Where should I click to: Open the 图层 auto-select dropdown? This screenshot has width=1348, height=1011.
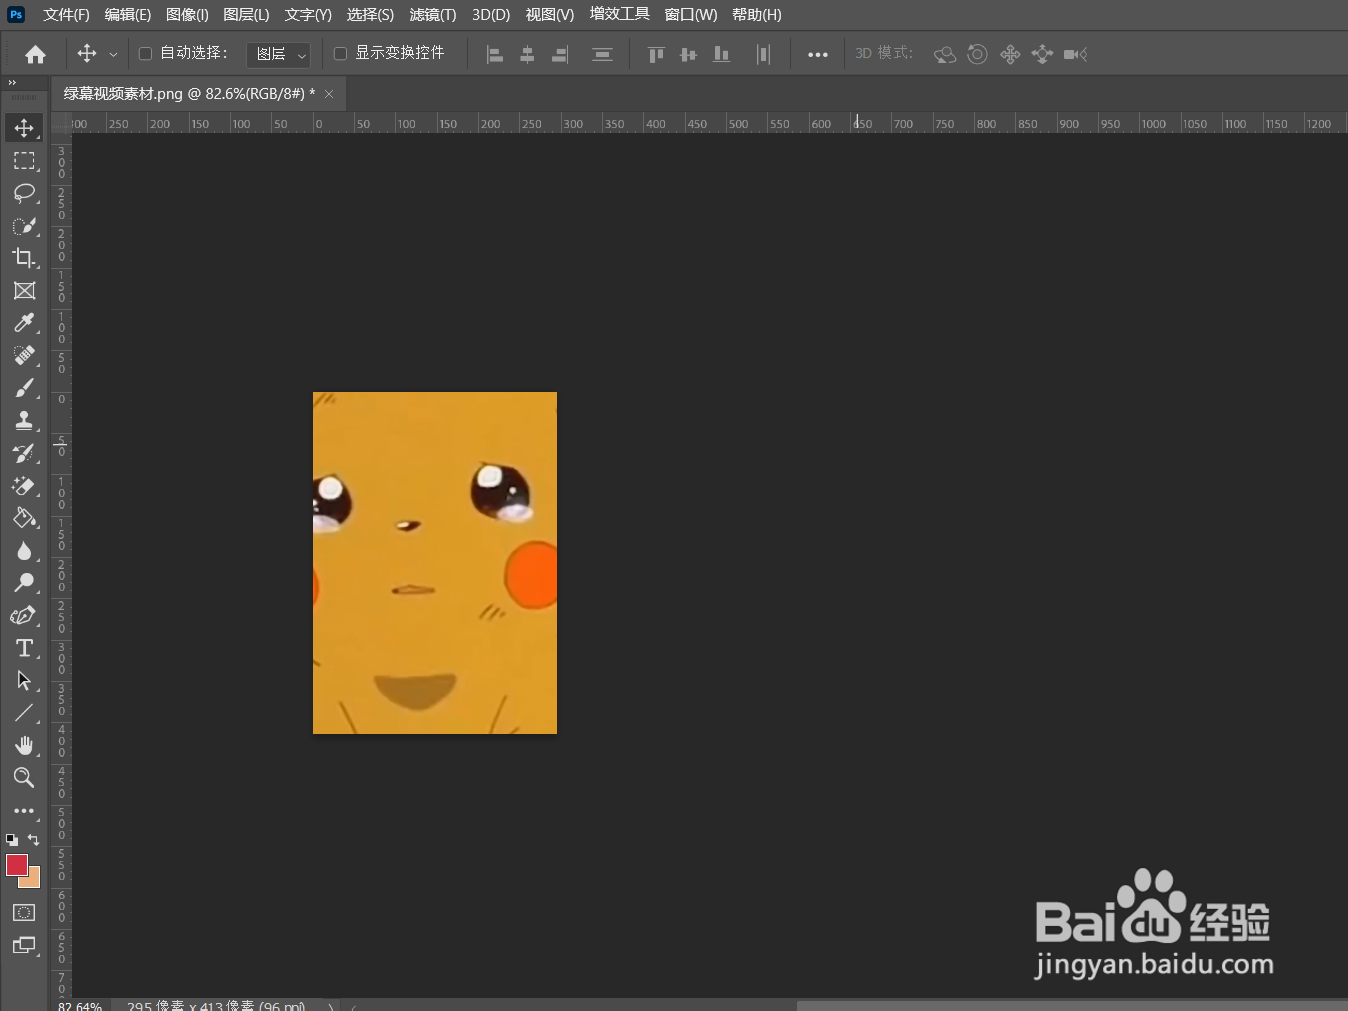tap(278, 54)
